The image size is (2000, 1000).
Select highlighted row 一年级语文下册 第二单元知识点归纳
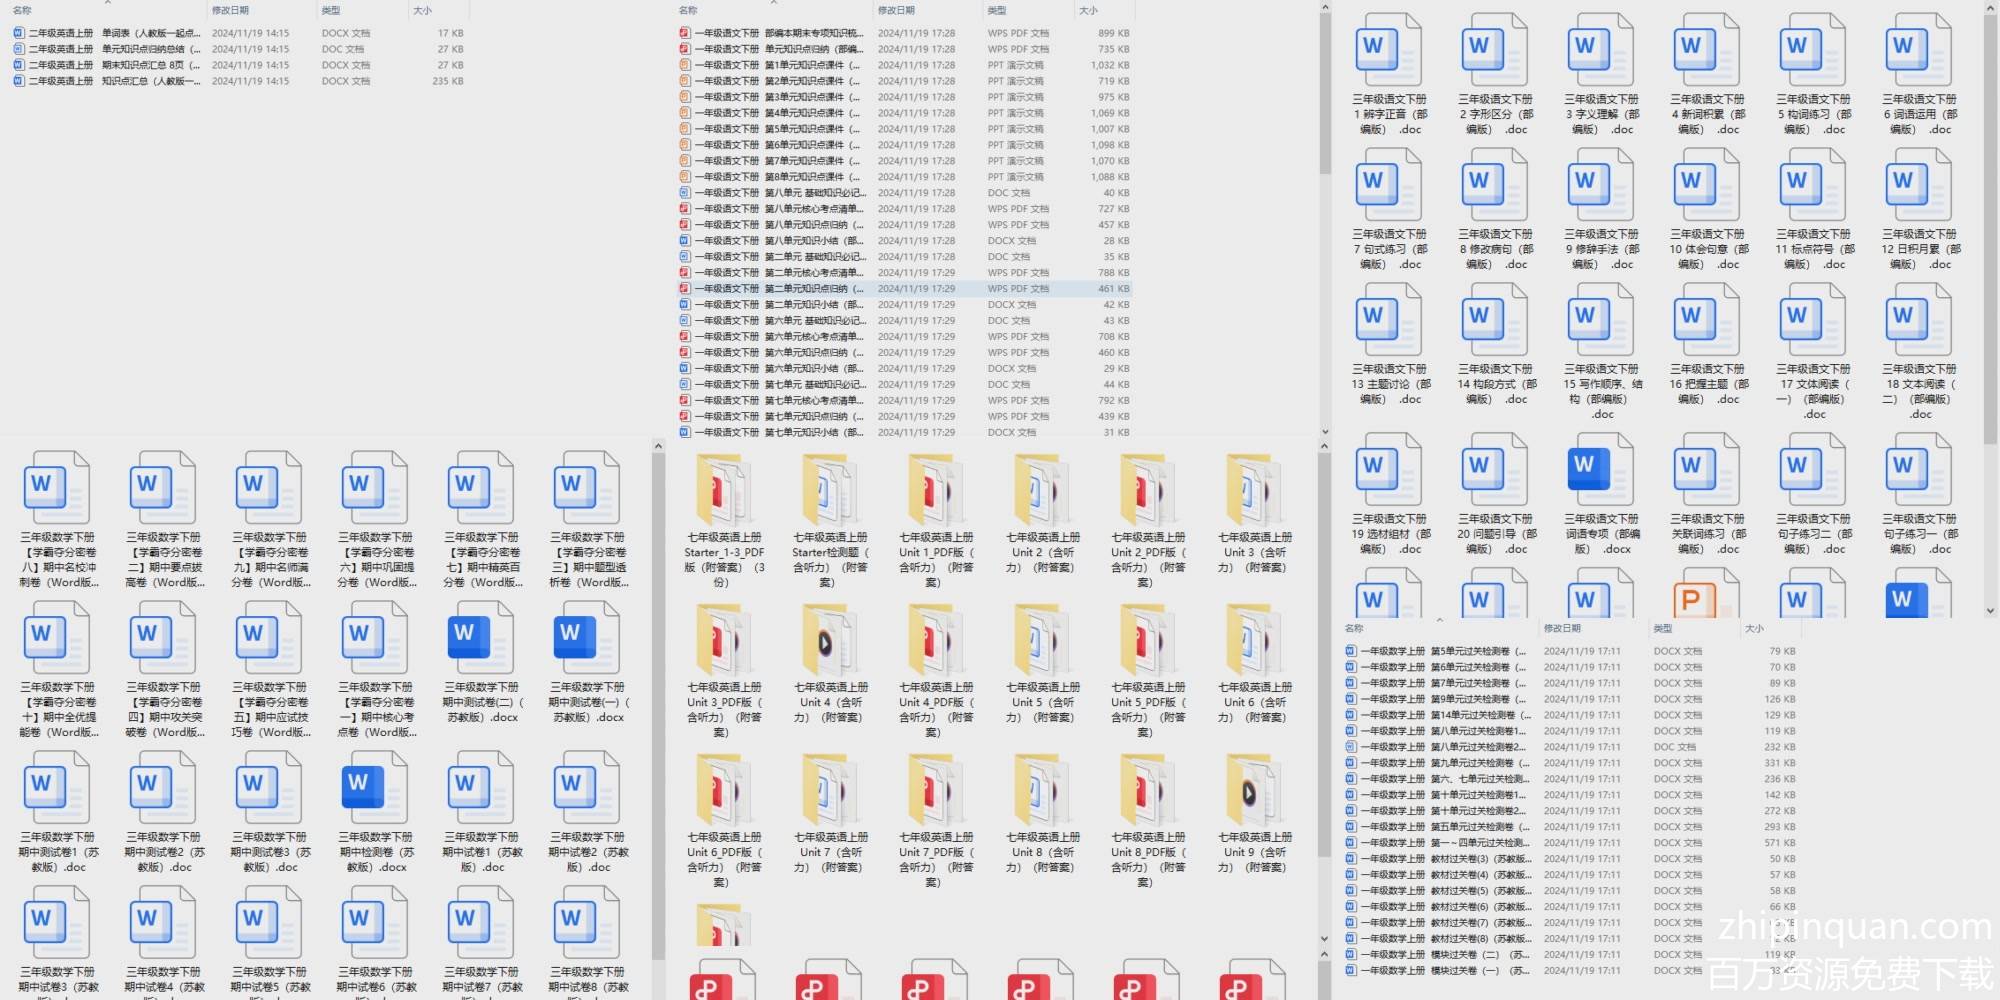tap(905, 289)
